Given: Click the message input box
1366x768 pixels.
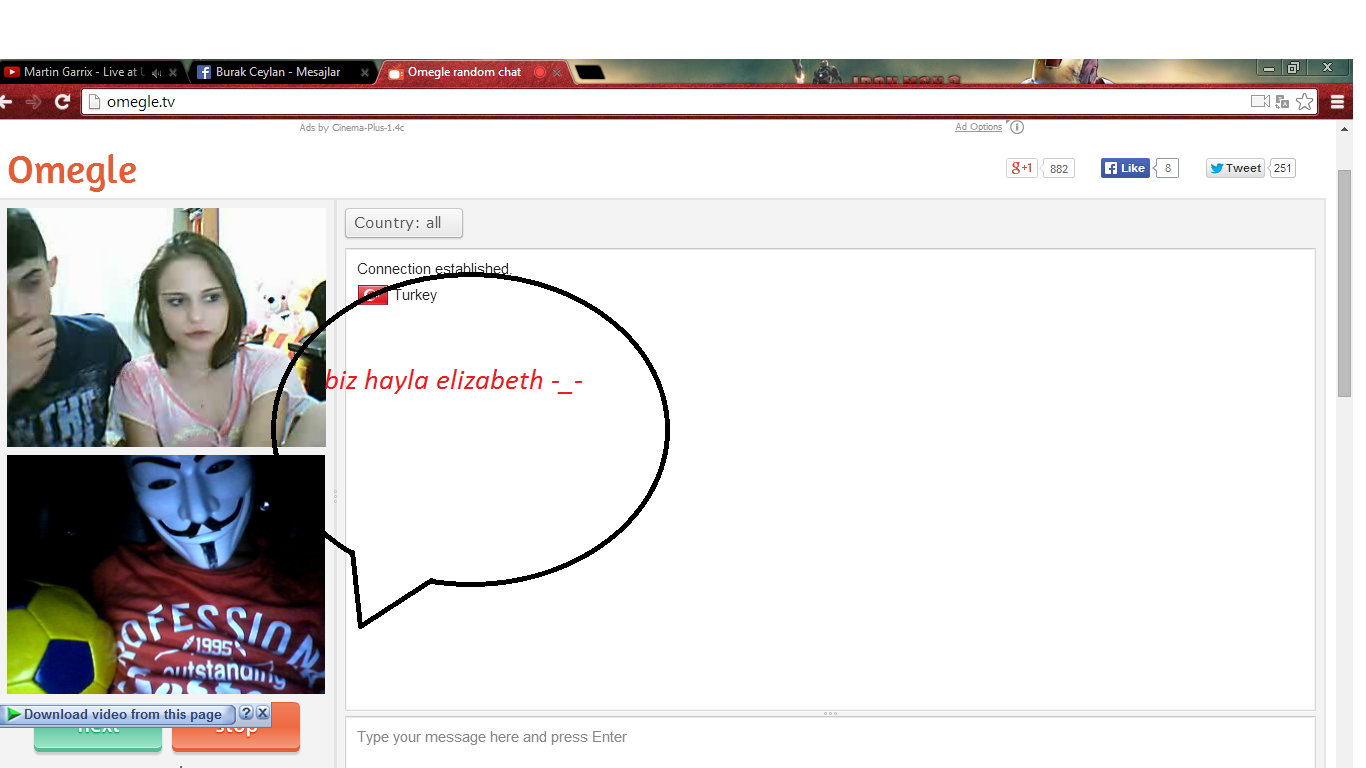Looking at the screenshot, I should pos(830,742).
